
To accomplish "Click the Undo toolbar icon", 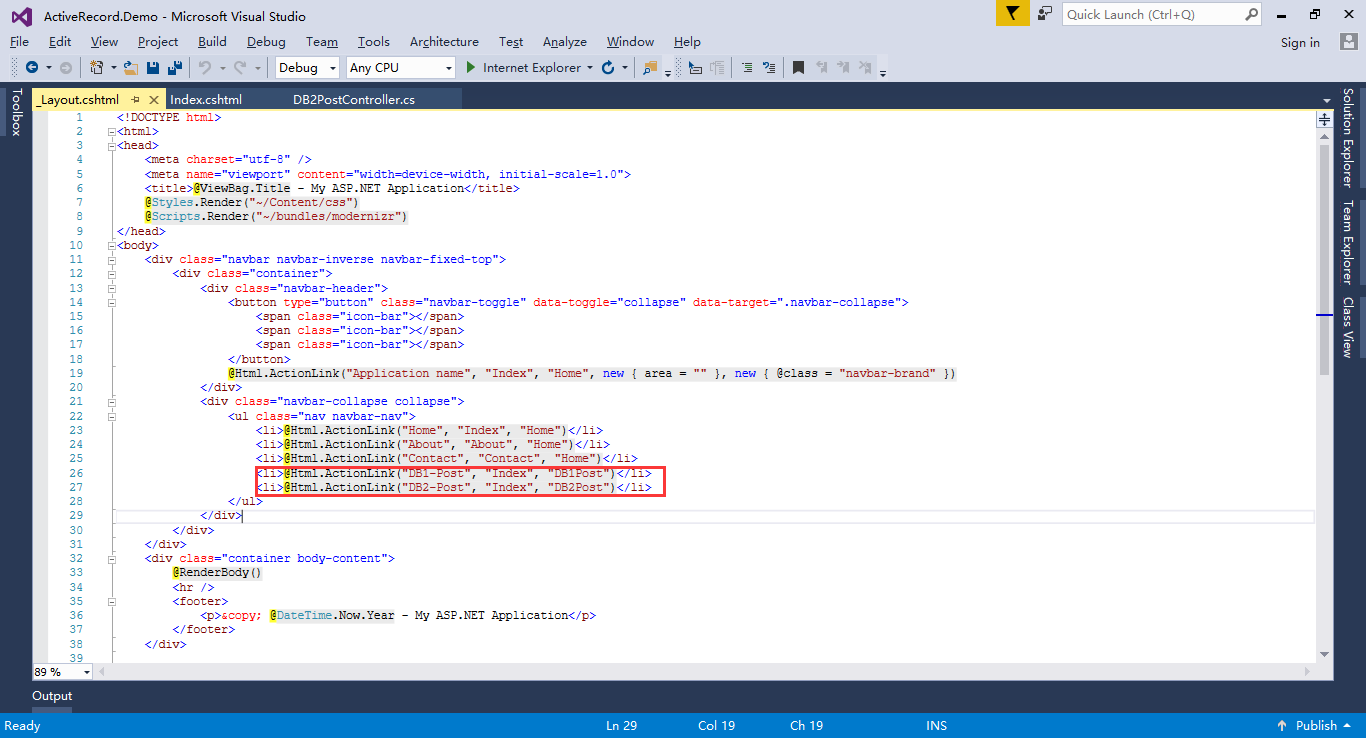I will 203,68.
